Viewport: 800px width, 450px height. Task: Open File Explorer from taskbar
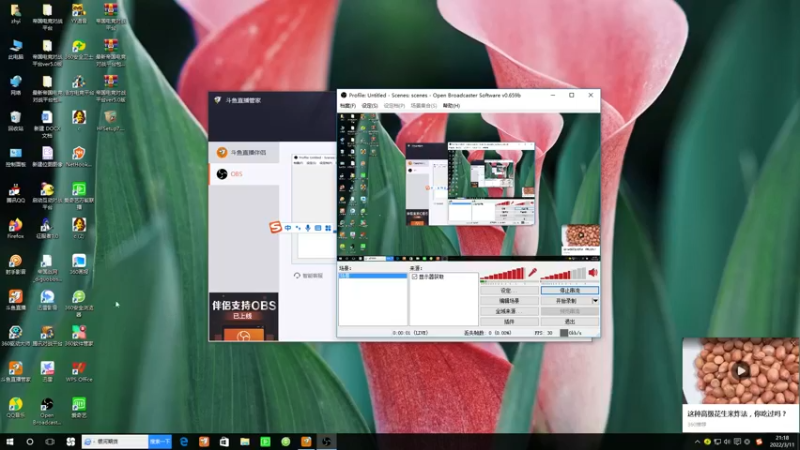tap(245, 442)
